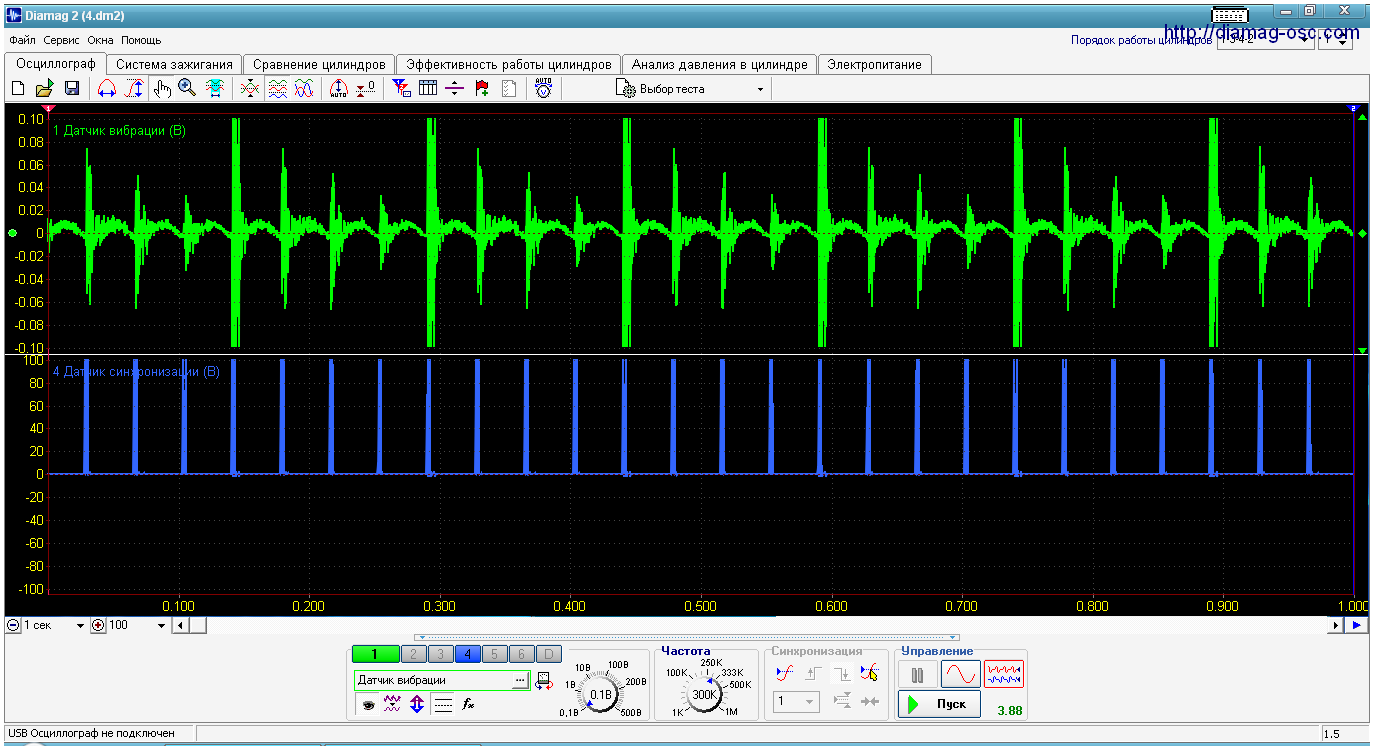
Task: Select the dual waveform recorder mode button
Action: coord(1004,675)
